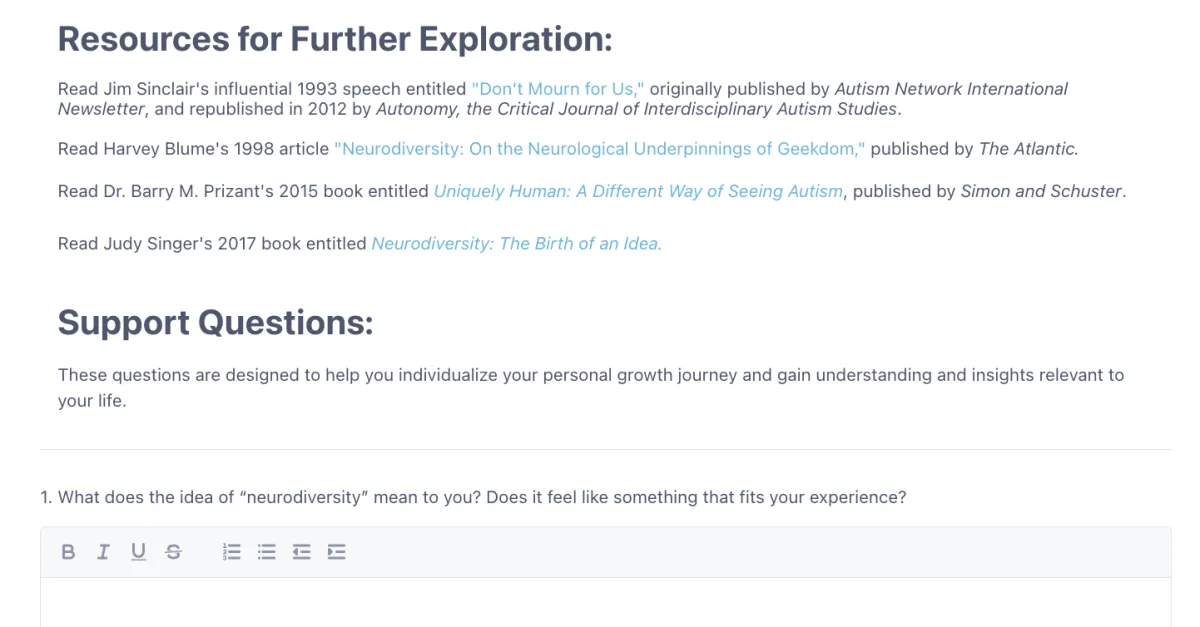
Task: Click the horizontal divider below Support Questions
Action: (x=605, y=449)
